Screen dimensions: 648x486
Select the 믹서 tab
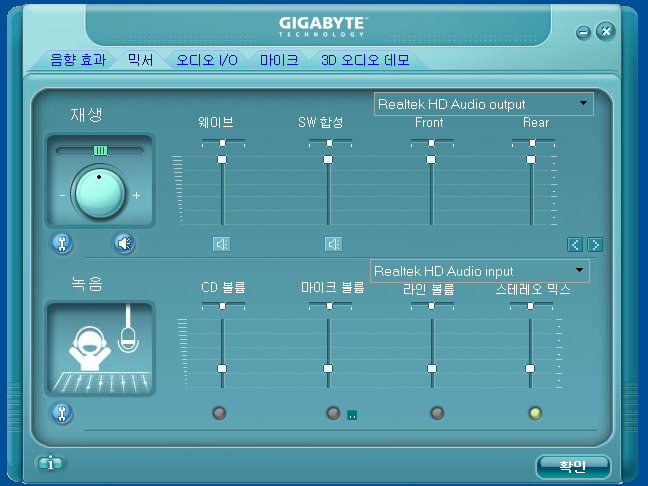(140, 60)
